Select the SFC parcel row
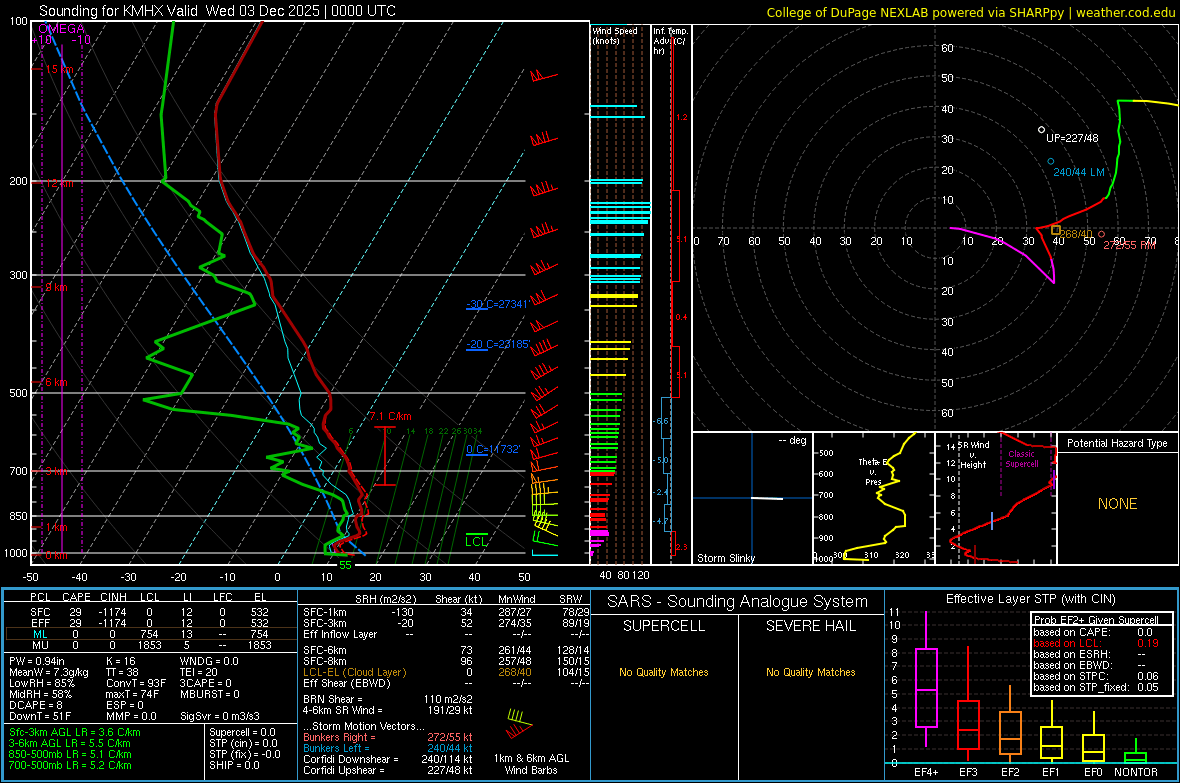This screenshot has height=783, width=1180. coord(150,612)
